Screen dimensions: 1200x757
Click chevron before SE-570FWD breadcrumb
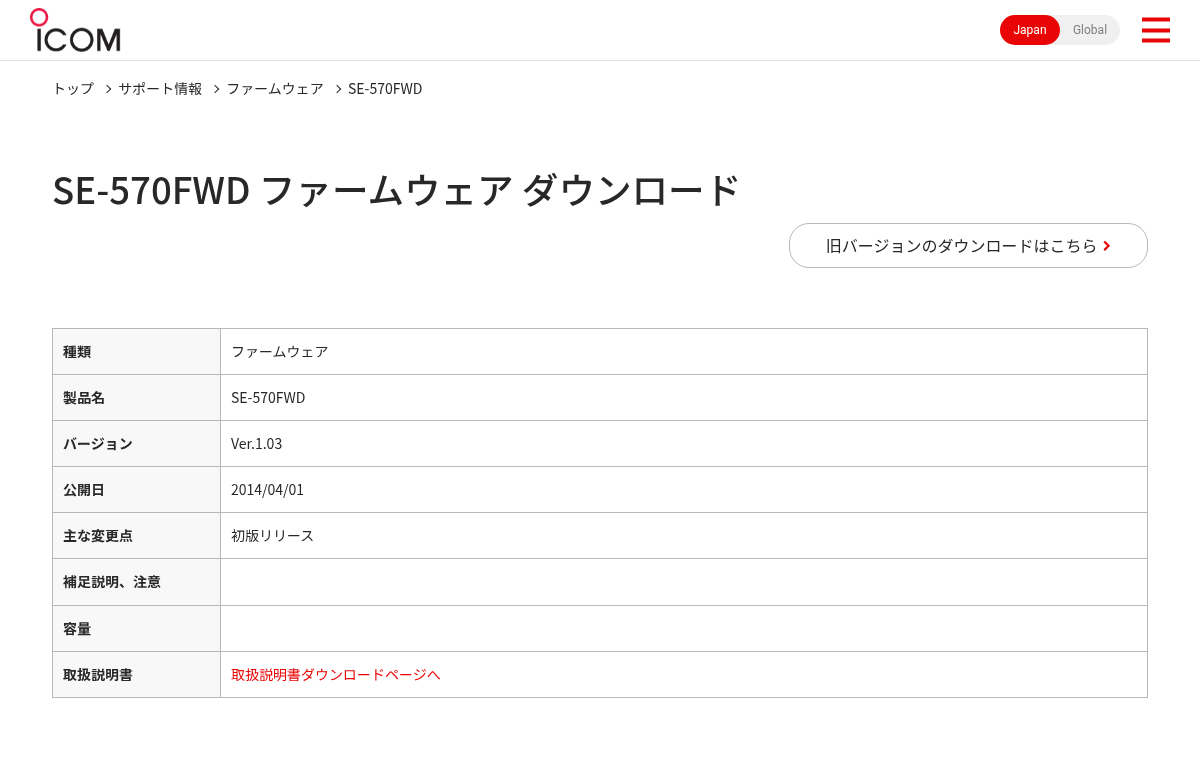pos(338,89)
